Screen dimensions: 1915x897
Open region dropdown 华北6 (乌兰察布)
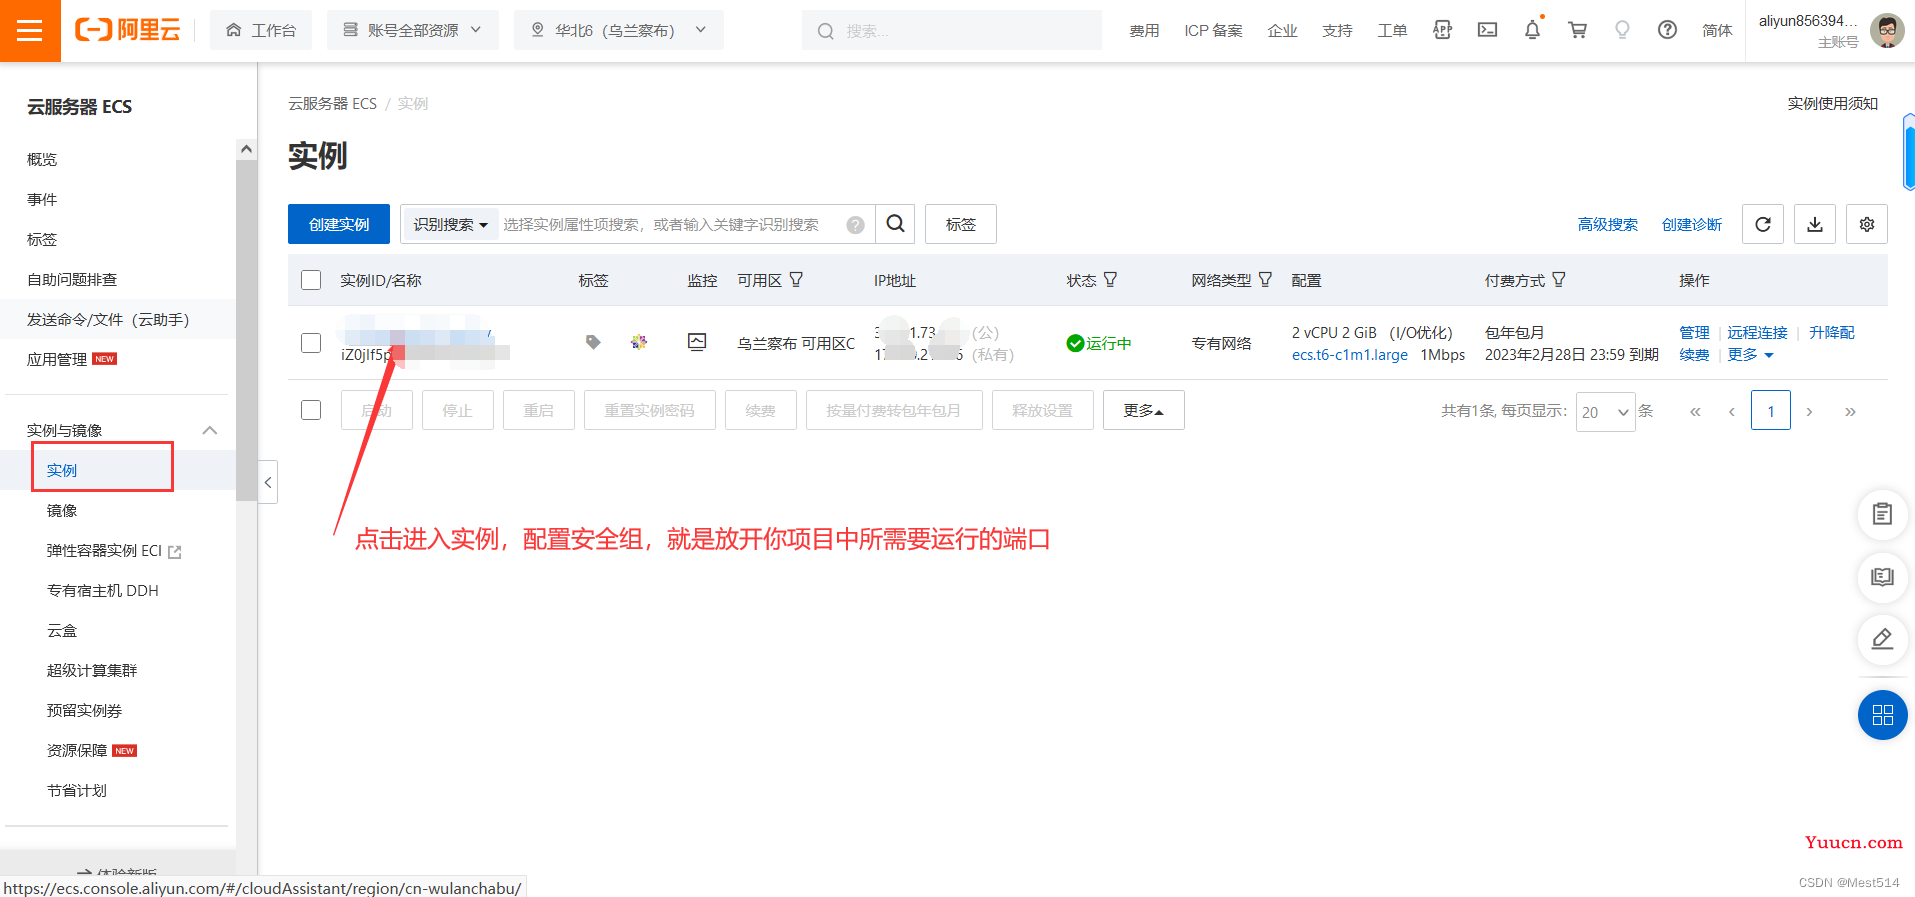pyautogui.click(x=618, y=30)
